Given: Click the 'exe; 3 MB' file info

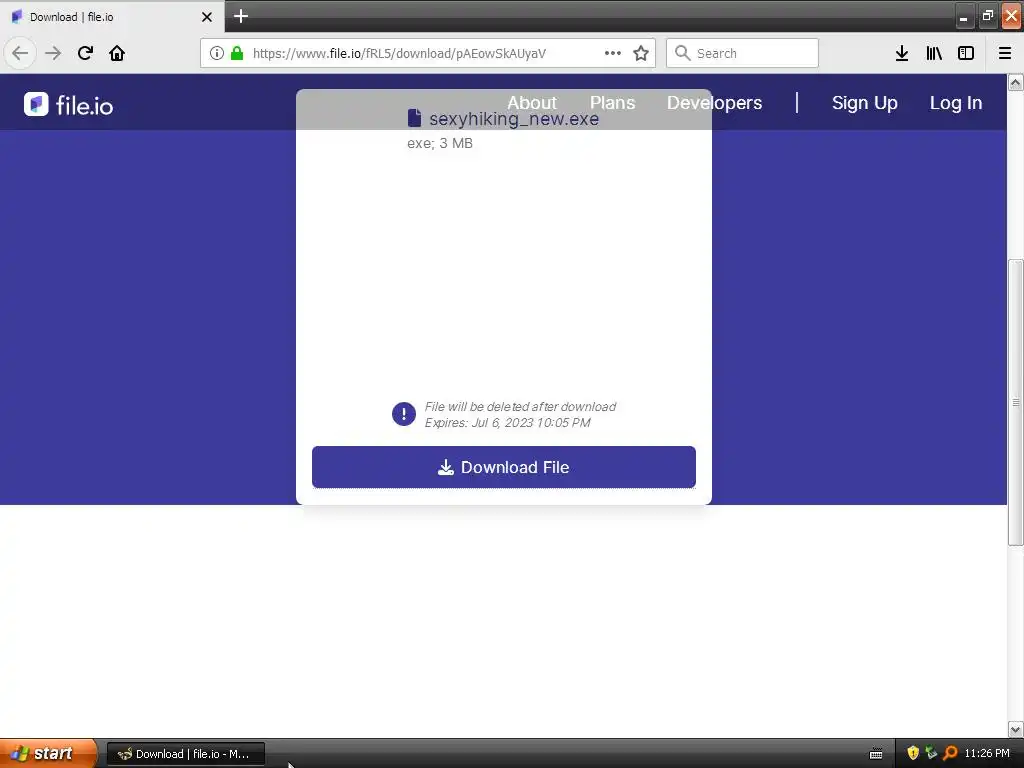Looking at the screenshot, I should point(440,143).
